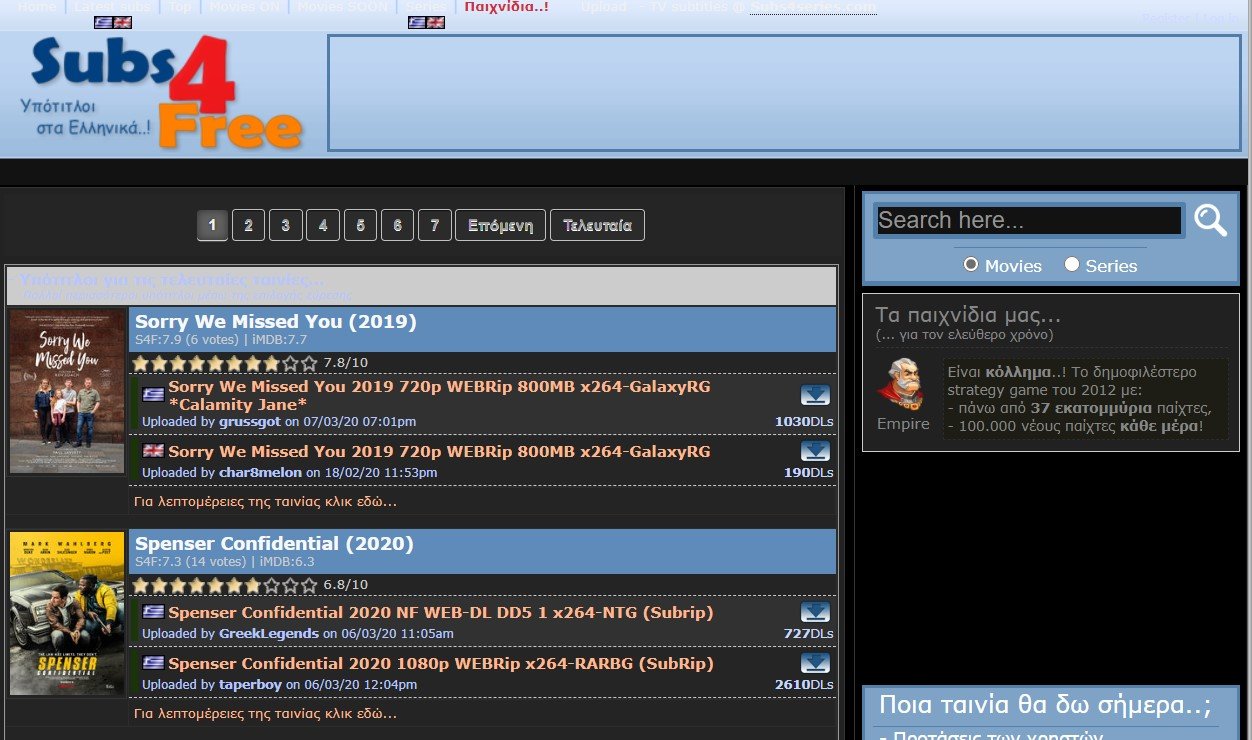Open the Top menu item
Image resolution: width=1252 pixels, height=740 pixels.
[179, 6]
